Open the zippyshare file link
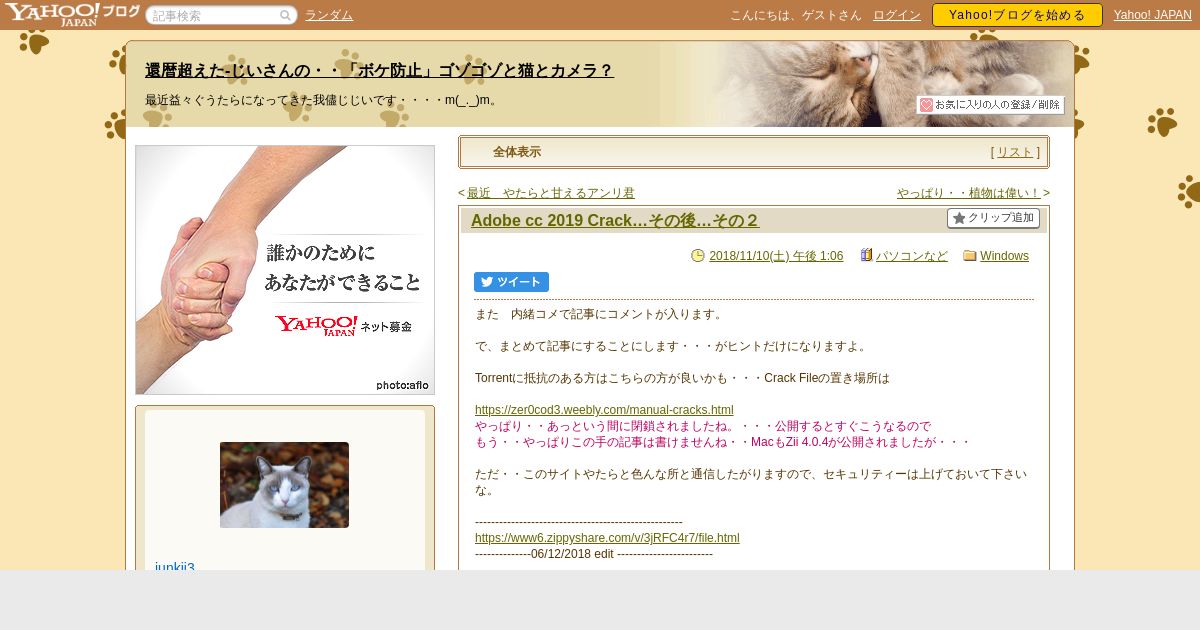Screen dimensions: 1200x630 click(607, 538)
